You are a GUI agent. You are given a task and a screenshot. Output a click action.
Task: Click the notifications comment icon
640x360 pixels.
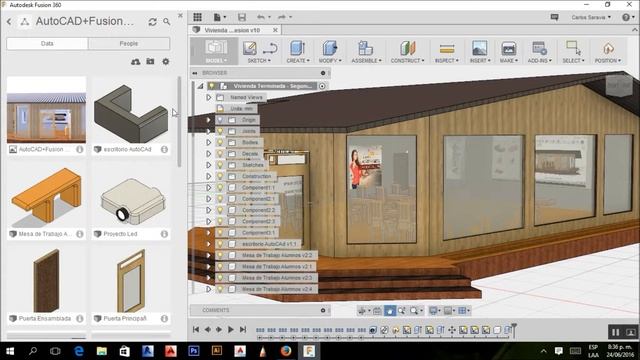click(554, 17)
